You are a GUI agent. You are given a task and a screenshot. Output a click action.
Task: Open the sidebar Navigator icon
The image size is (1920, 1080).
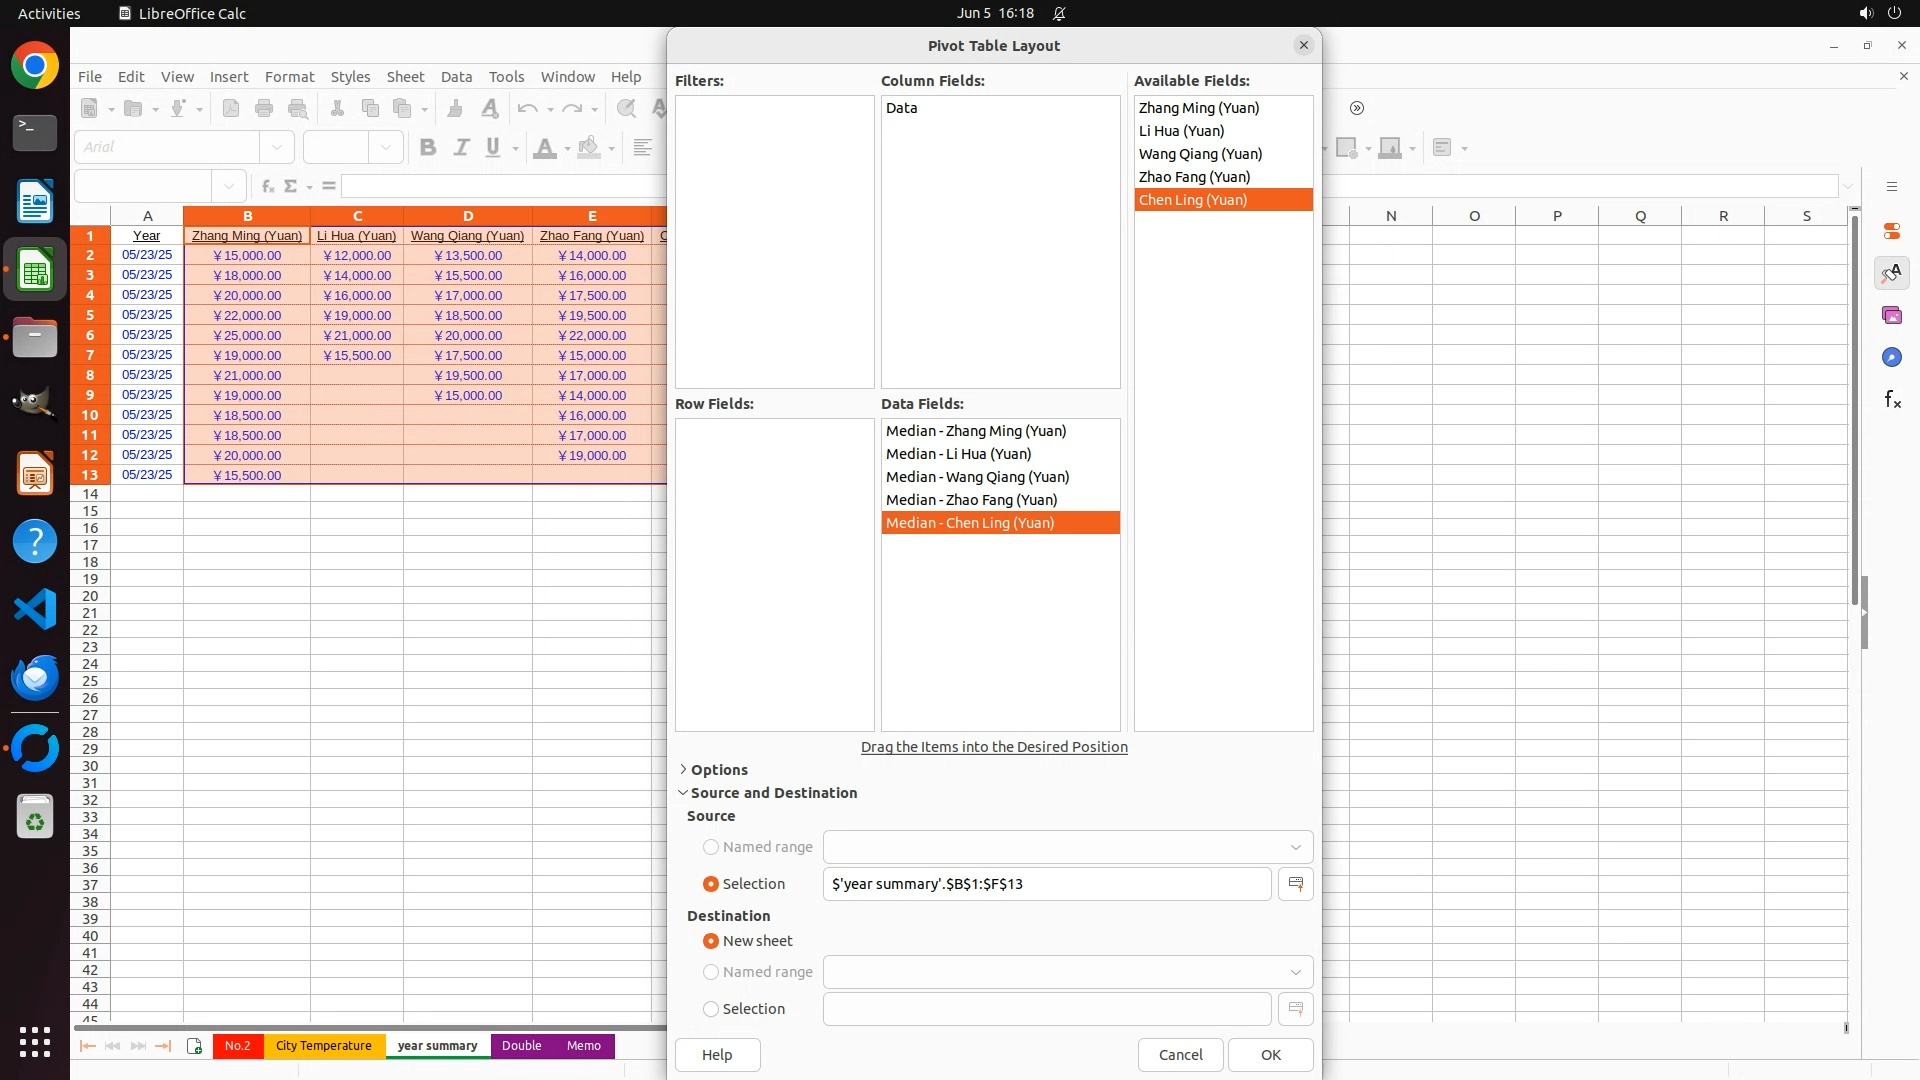coord(1891,358)
